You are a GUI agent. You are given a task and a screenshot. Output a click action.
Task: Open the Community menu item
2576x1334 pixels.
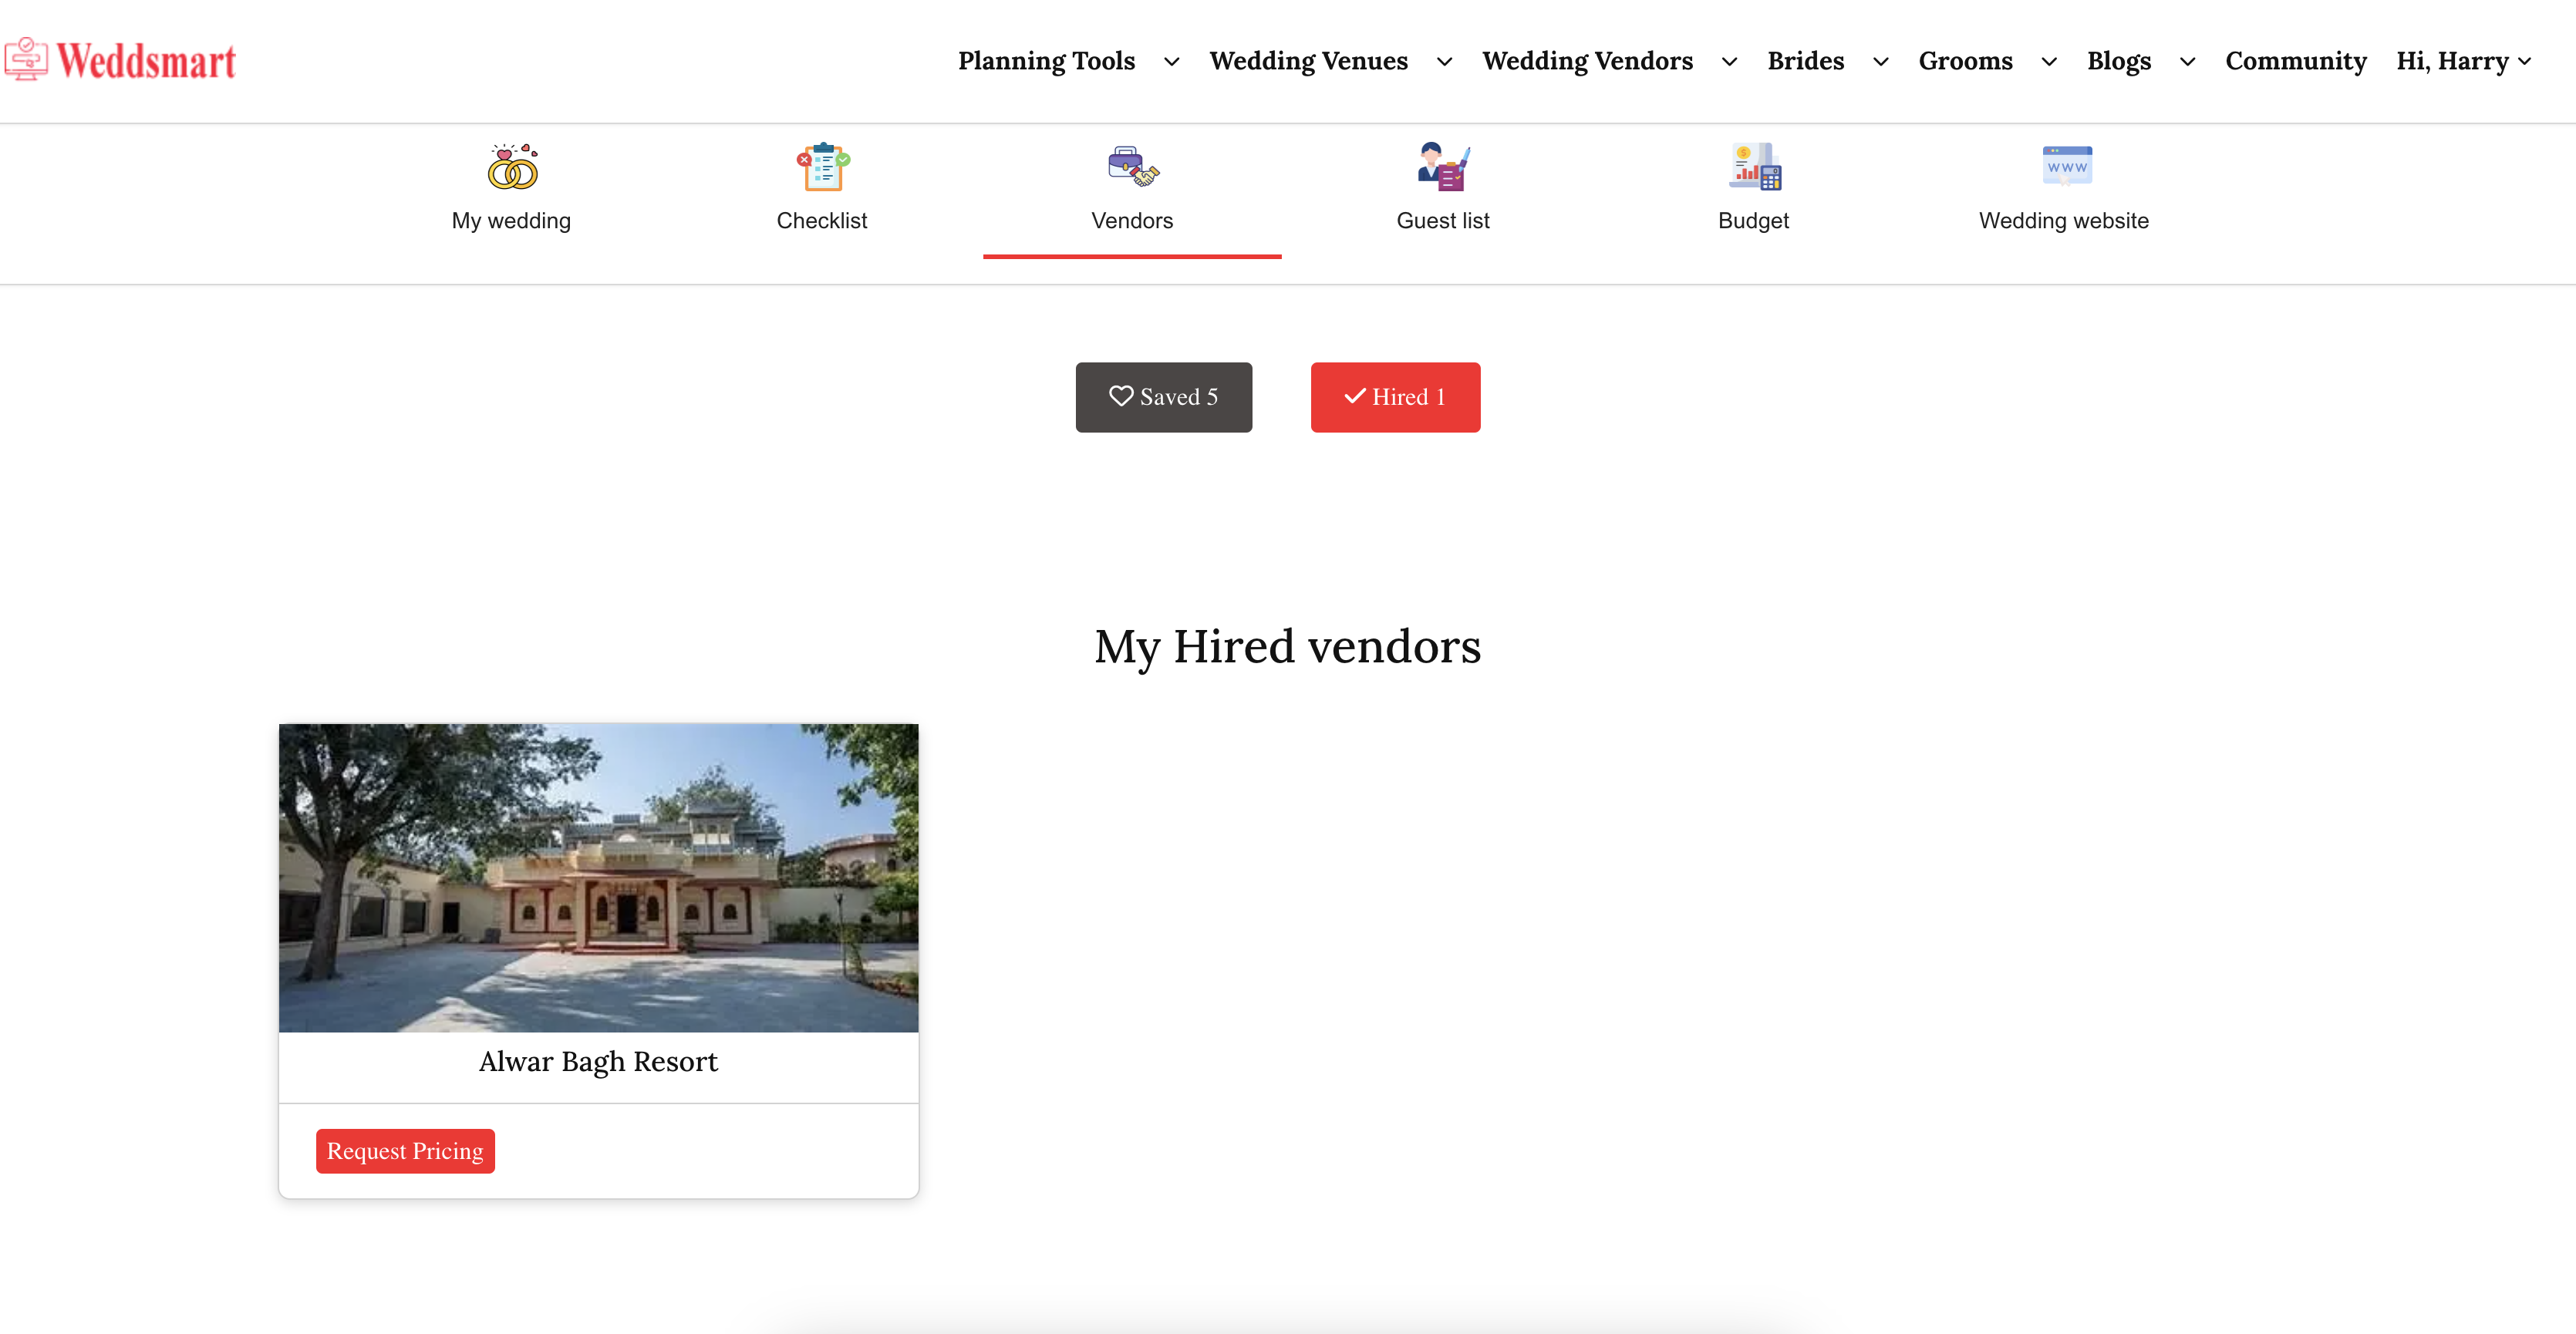pos(2295,61)
